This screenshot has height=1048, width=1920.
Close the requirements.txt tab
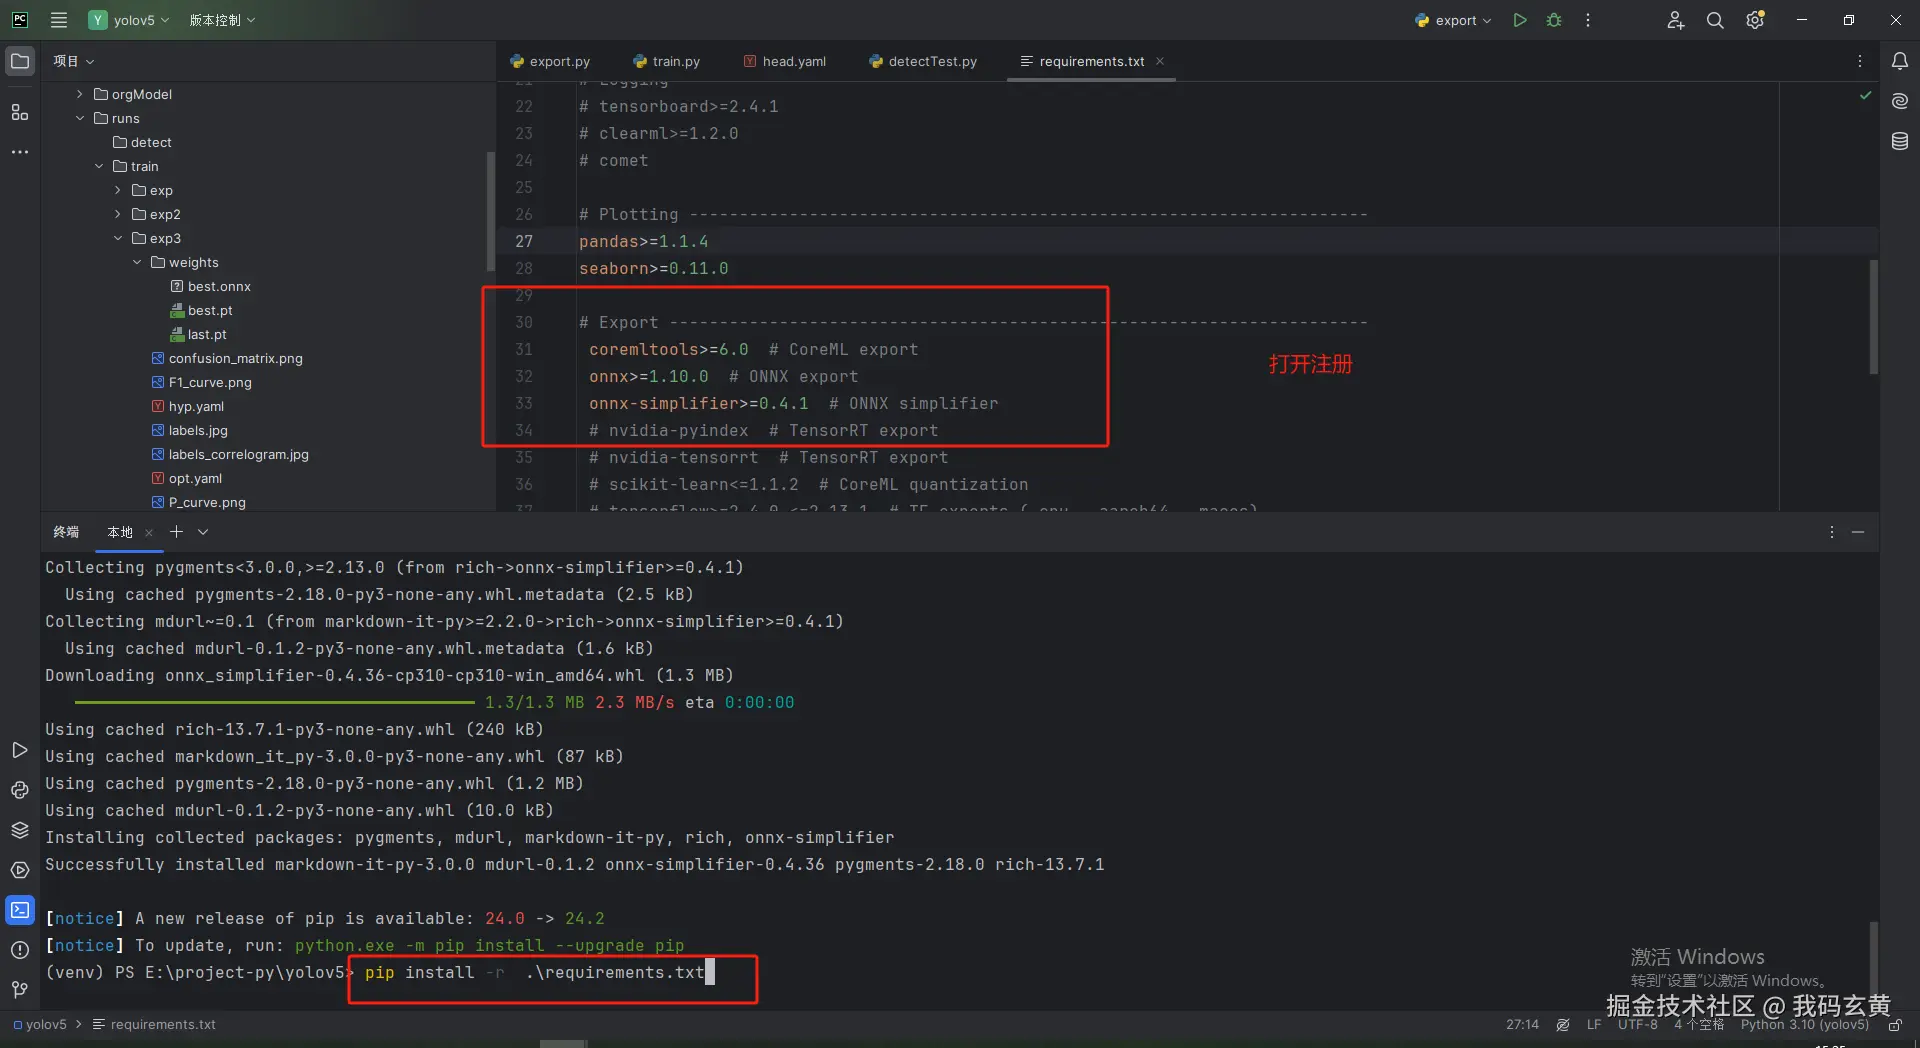[x=1160, y=61]
